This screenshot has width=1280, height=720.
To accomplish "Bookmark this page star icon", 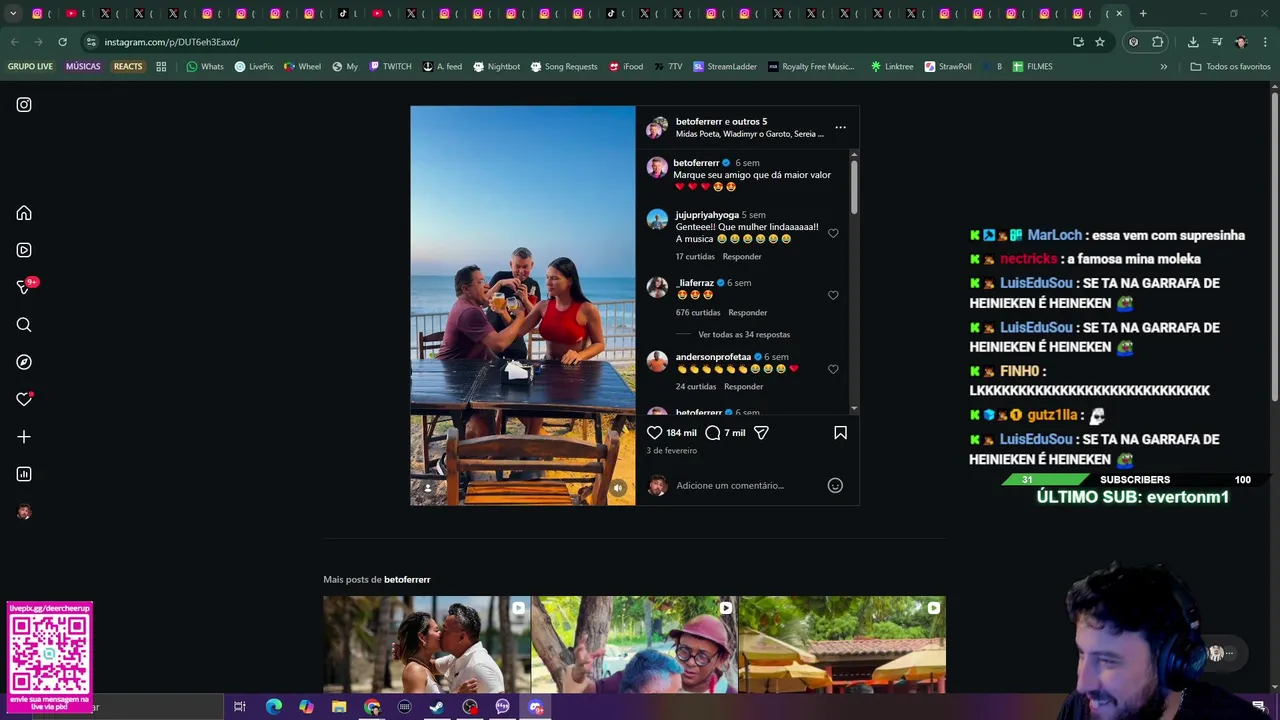I will pos(1100,42).
